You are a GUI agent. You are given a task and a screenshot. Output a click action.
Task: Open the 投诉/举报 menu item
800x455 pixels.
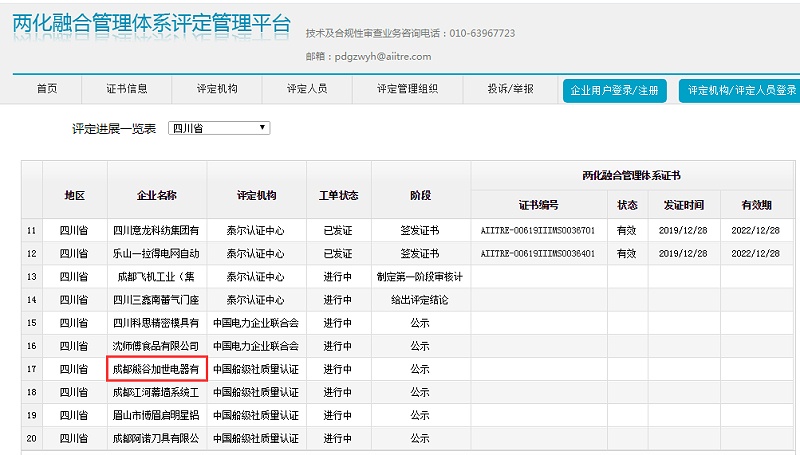pos(510,89)
